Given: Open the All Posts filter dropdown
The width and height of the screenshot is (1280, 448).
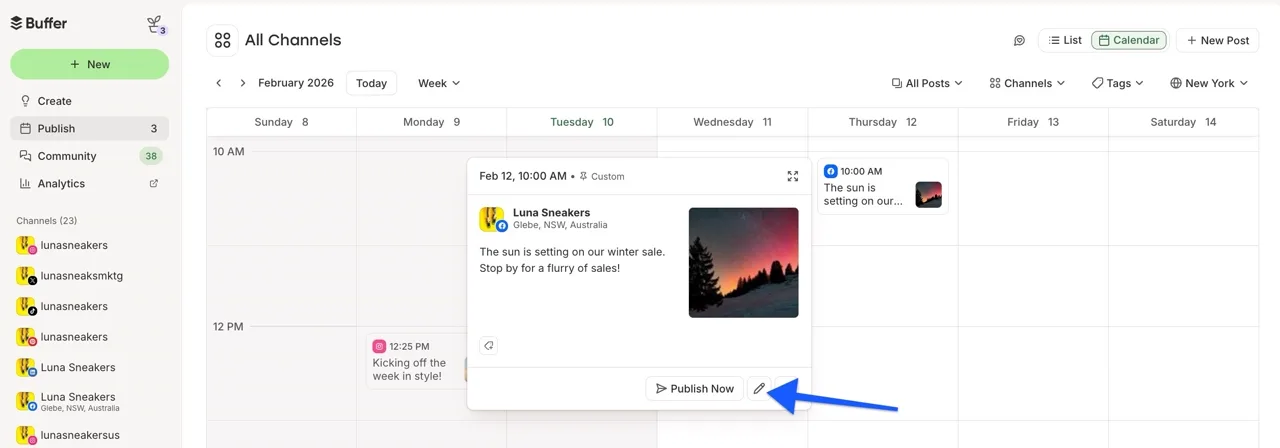Looking at the screenshot, I should [x=927, y=83].
